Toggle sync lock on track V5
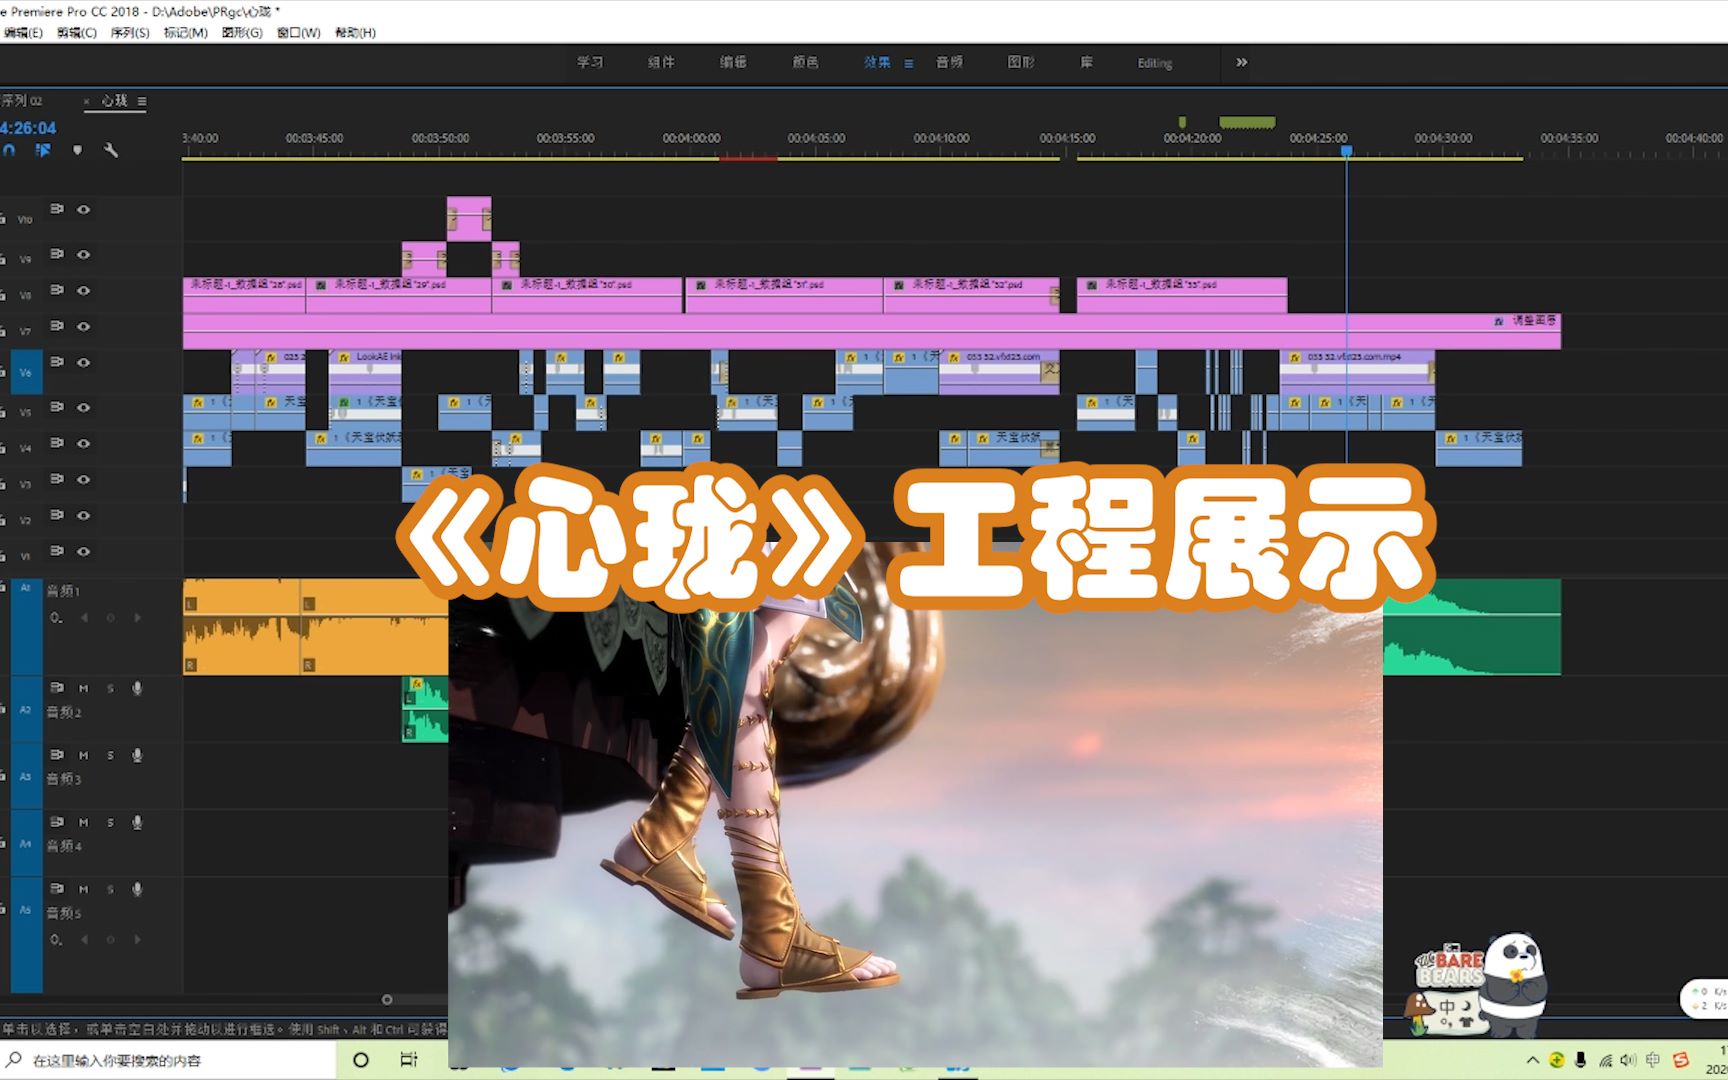Viewport: 1728px width, 1080px height. [57, 407]
